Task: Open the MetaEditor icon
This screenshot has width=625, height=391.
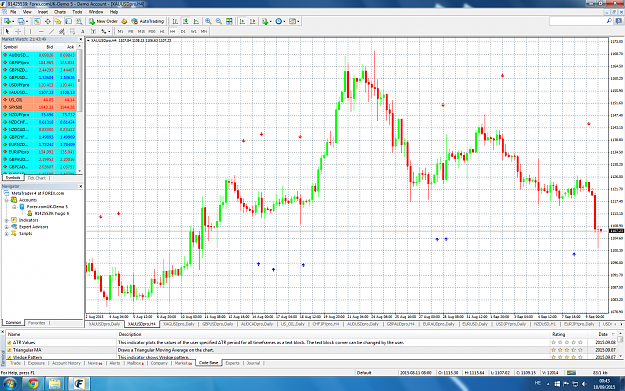Action: 124,21
